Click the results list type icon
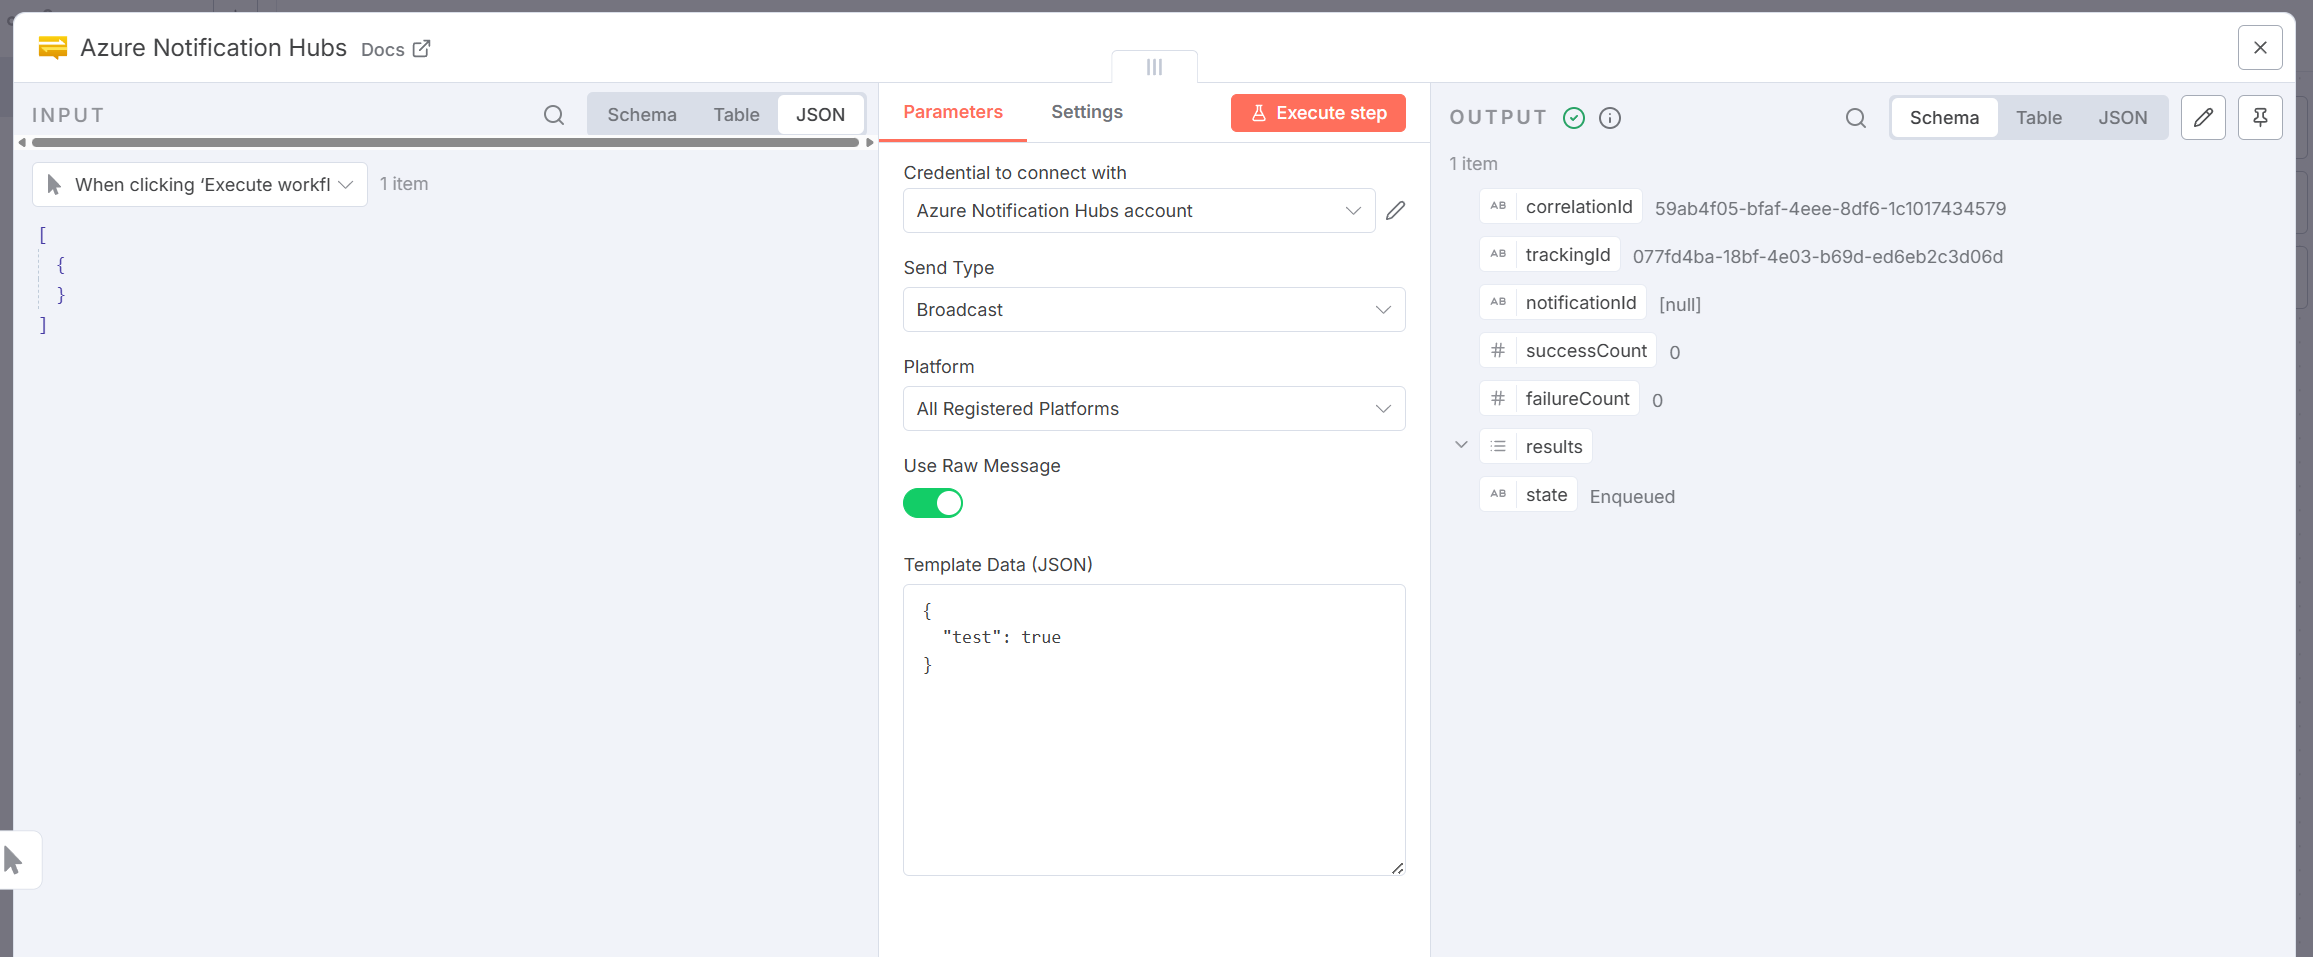Screen dimensions: 2313x957 click(1498, 446)
